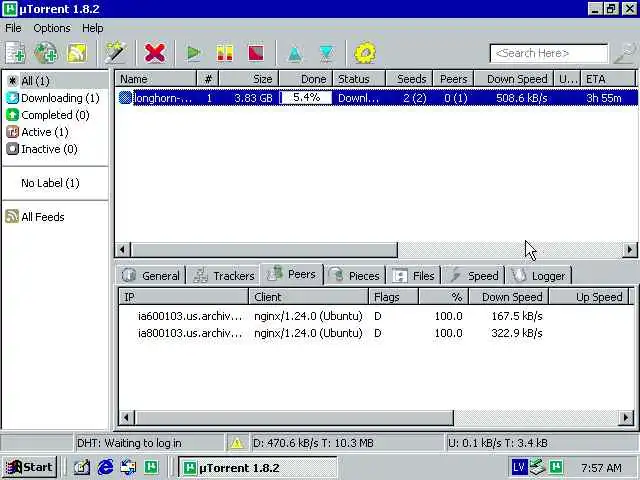Sort torrents by Done column header
Image resolution: width=640 pixels, height=480 pixels.
[x=305, y=79]
